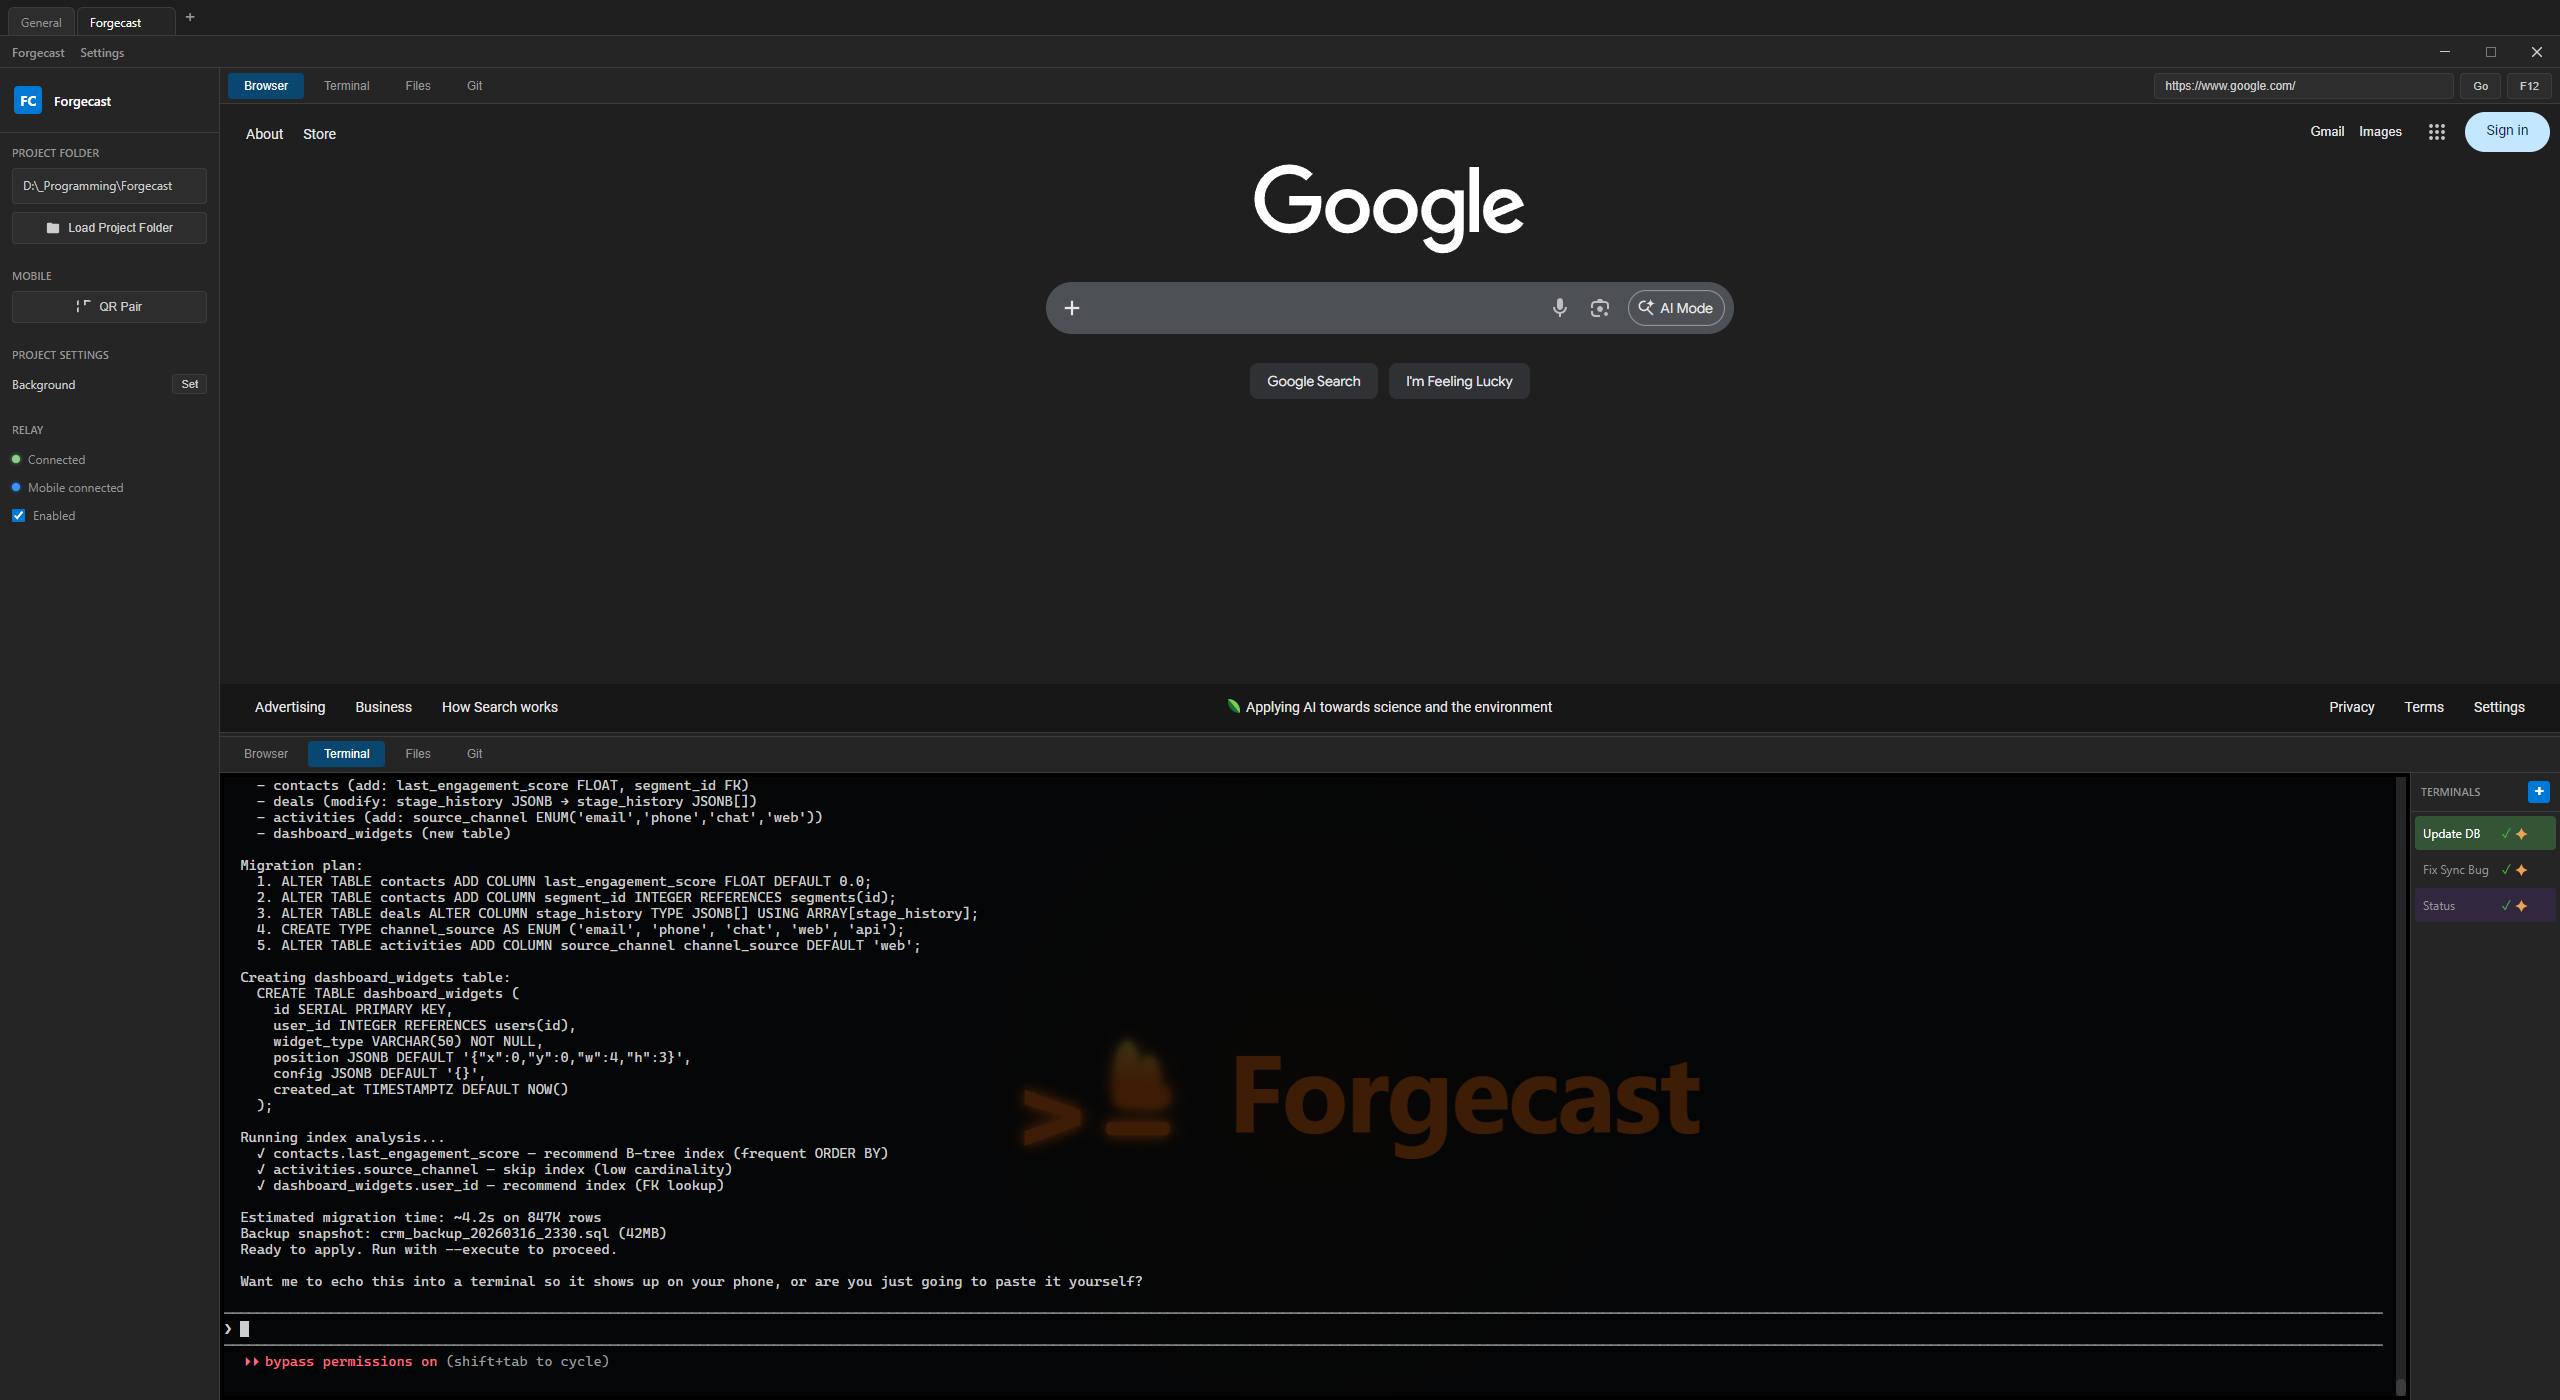Click I'm Feeling Lucky

(1458, 381)
